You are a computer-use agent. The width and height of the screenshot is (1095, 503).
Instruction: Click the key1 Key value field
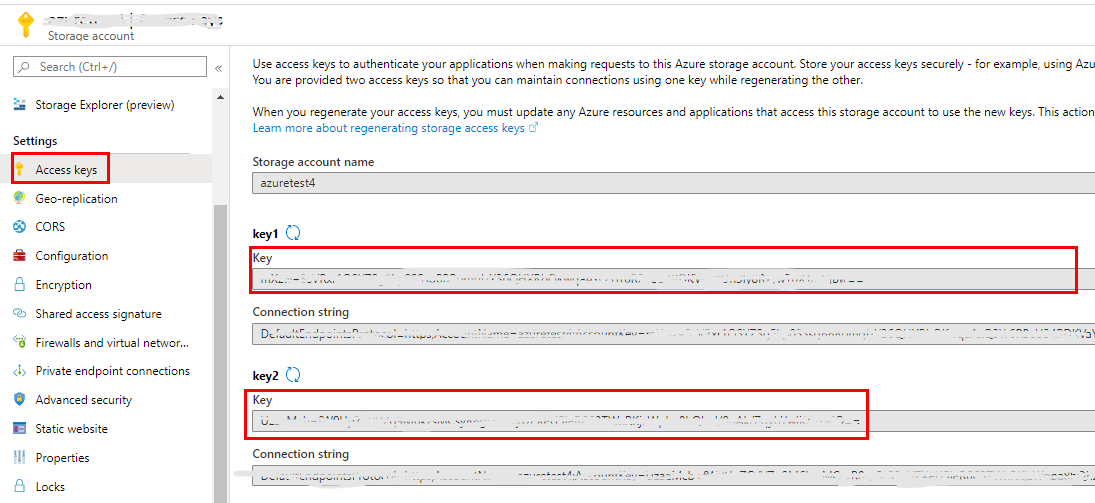tap(673, 279)
